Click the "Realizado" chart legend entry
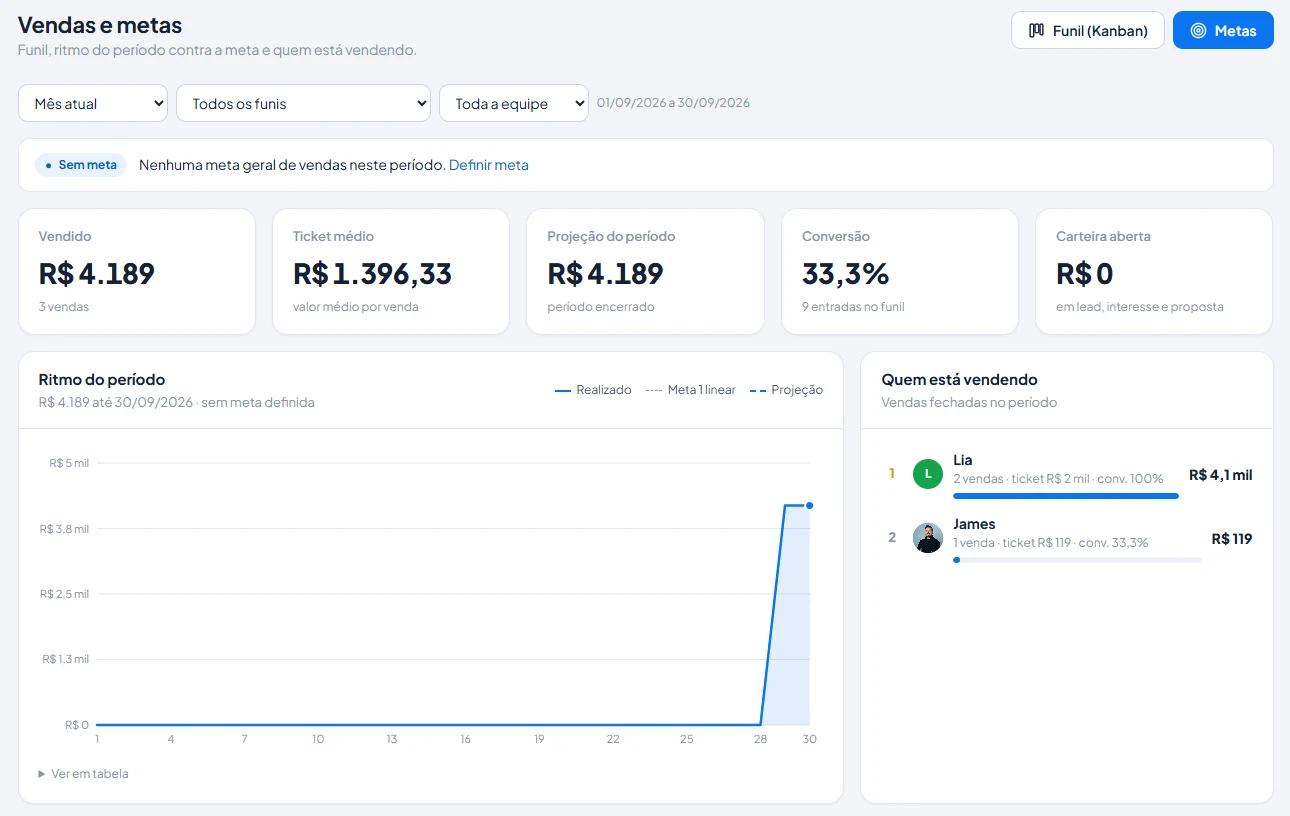Image resolution: width=1290 pixels, height=816 pixels. tap(593, 390)
